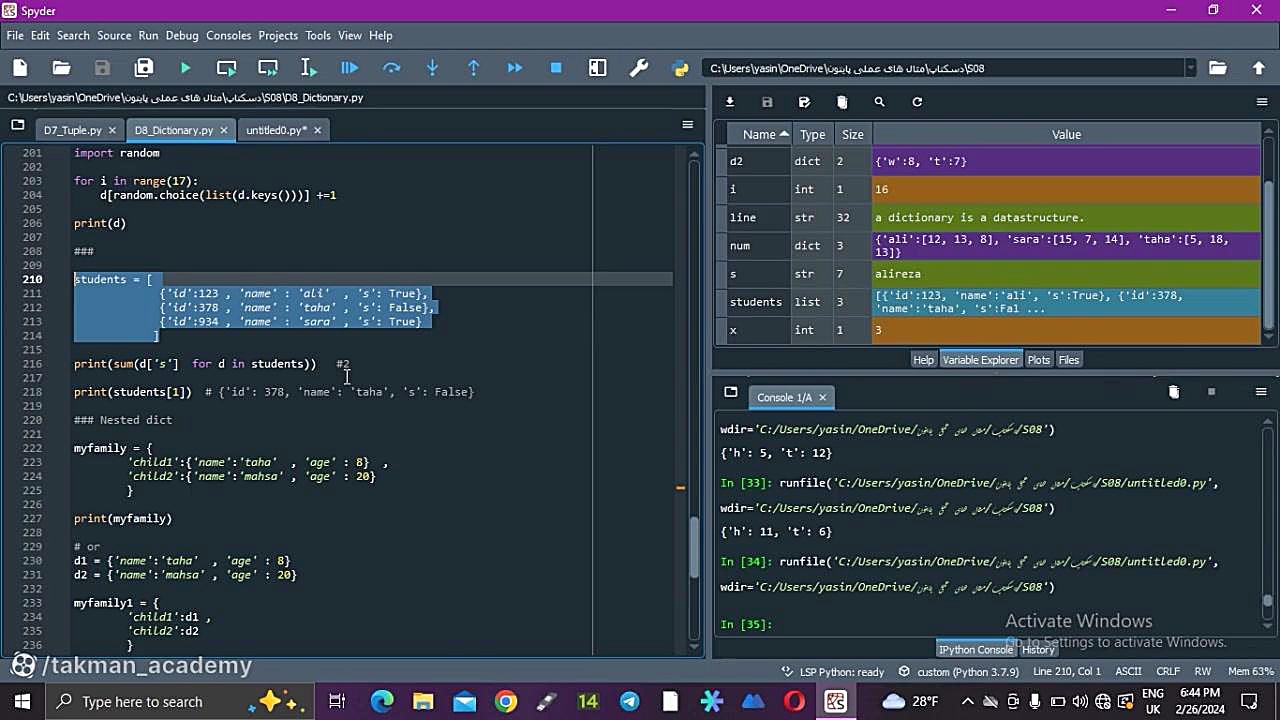Switch to the Plots pane tab

(x=1038, y=360)
